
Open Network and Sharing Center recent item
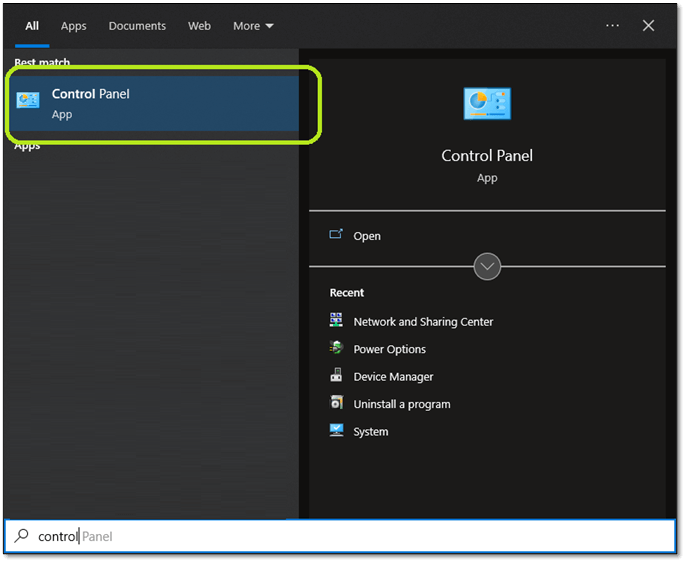click(423, 322)
